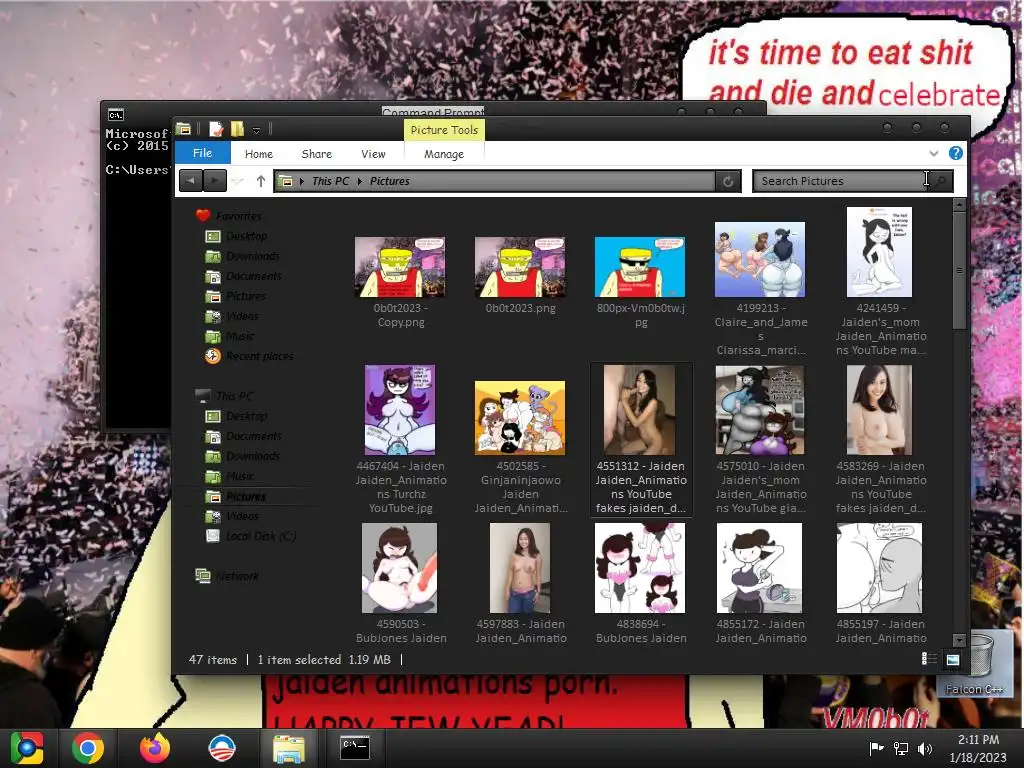This screenshot has height=768, width=1024.
Task: Switch to Command Prompt from the taskbar
Action: pyautogui.click(x=355, y=748)
